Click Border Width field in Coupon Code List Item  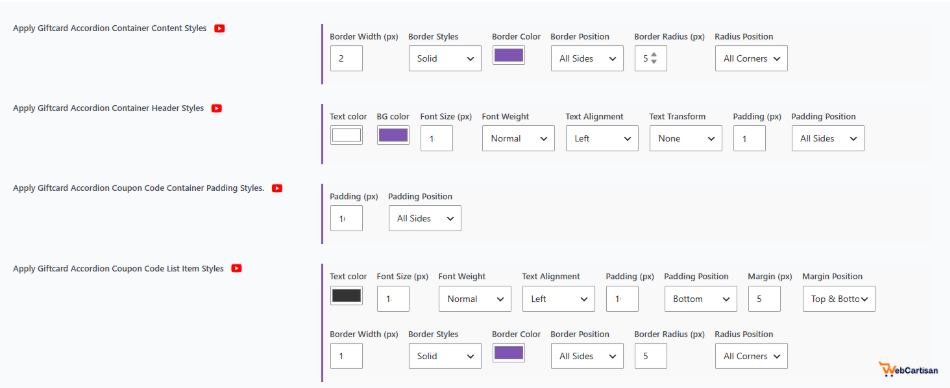(347, 356)
